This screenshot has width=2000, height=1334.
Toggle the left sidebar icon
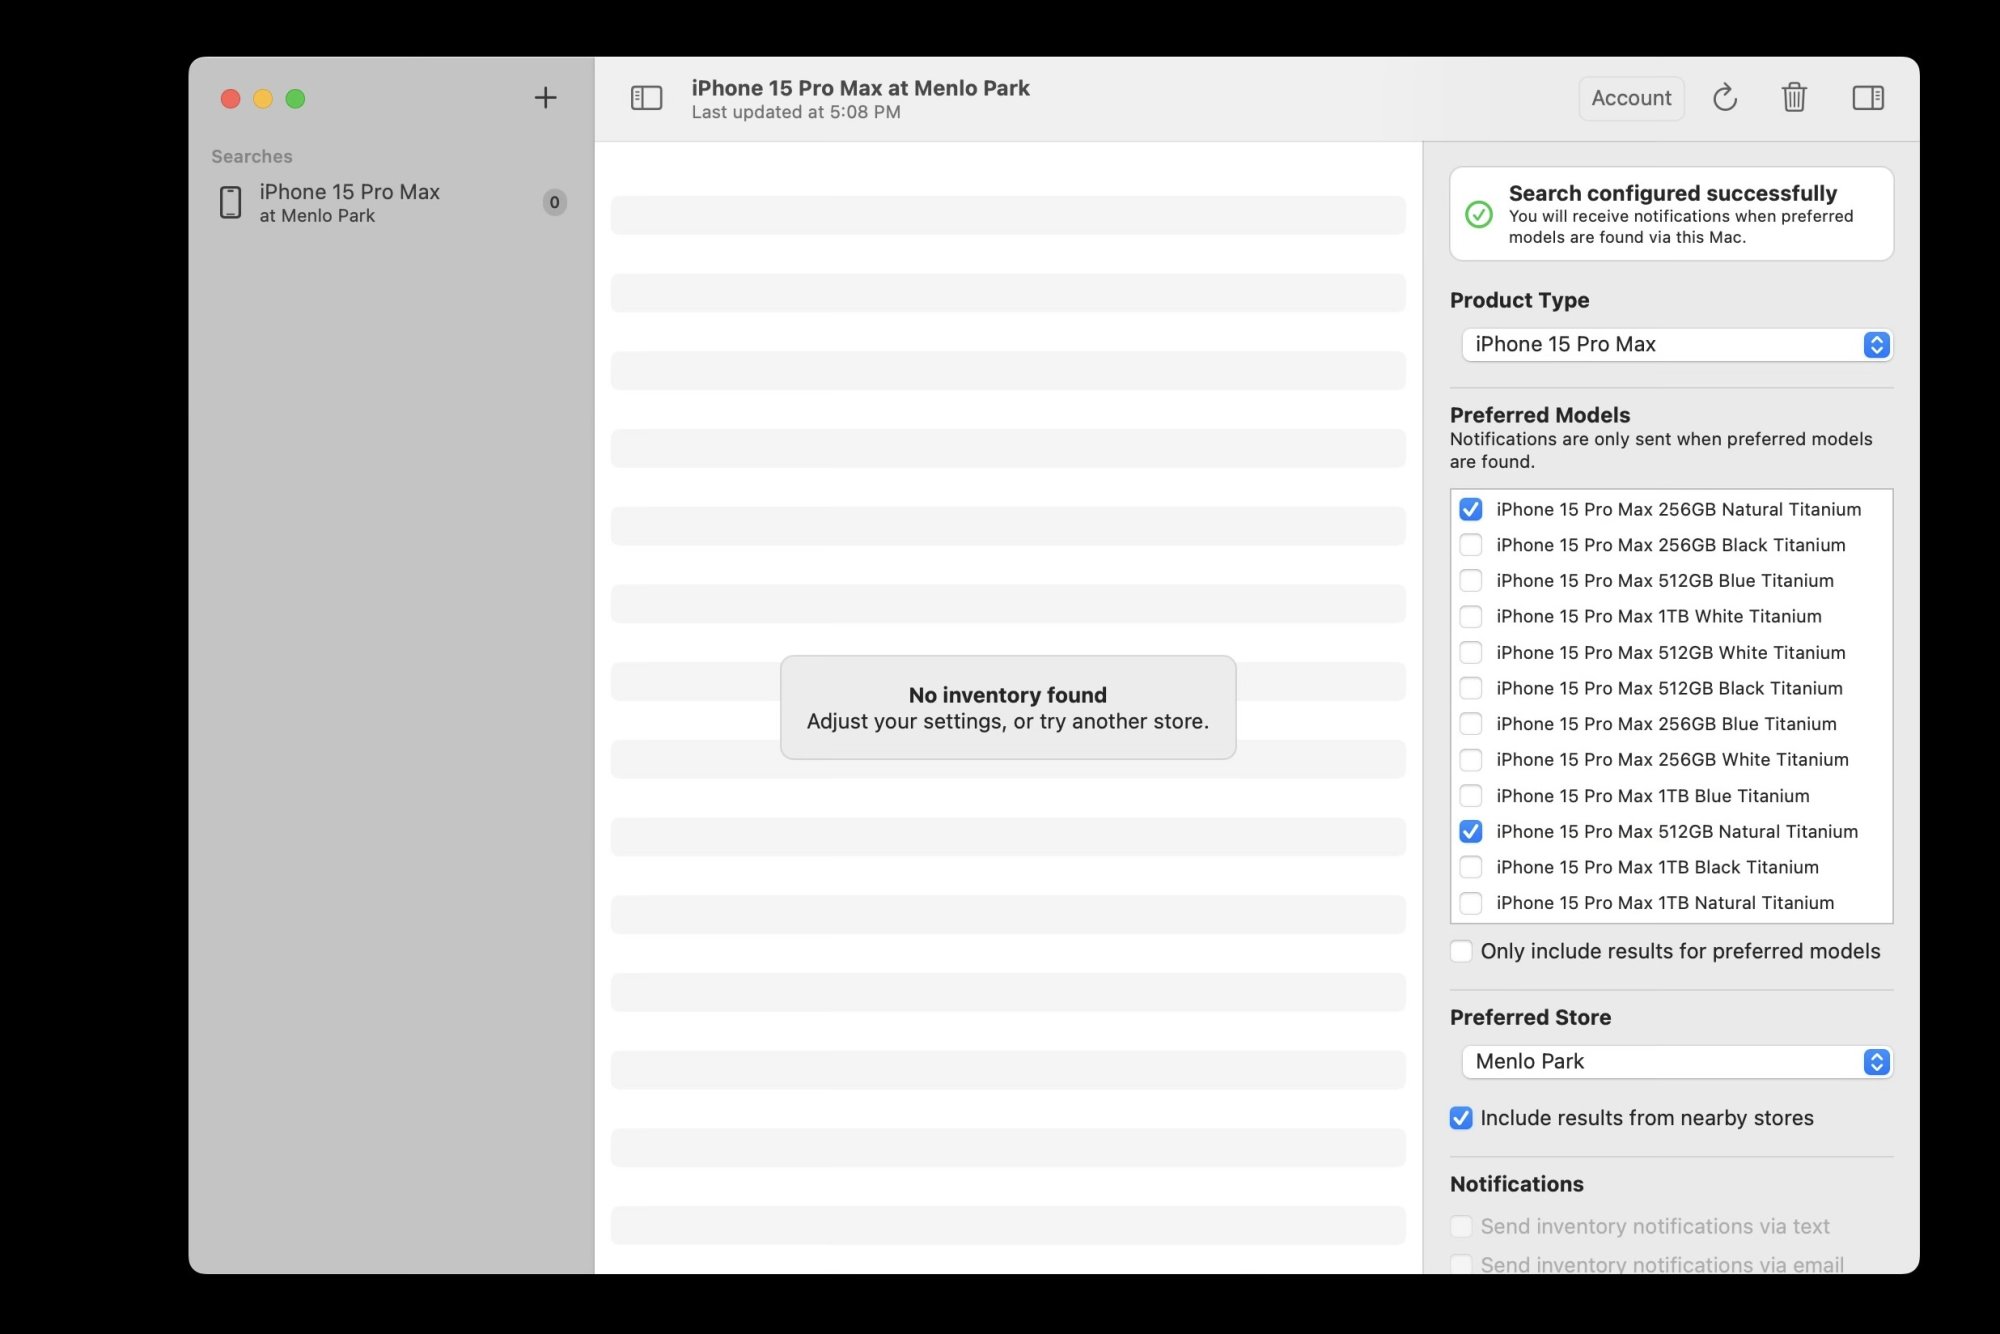[646, 98]
